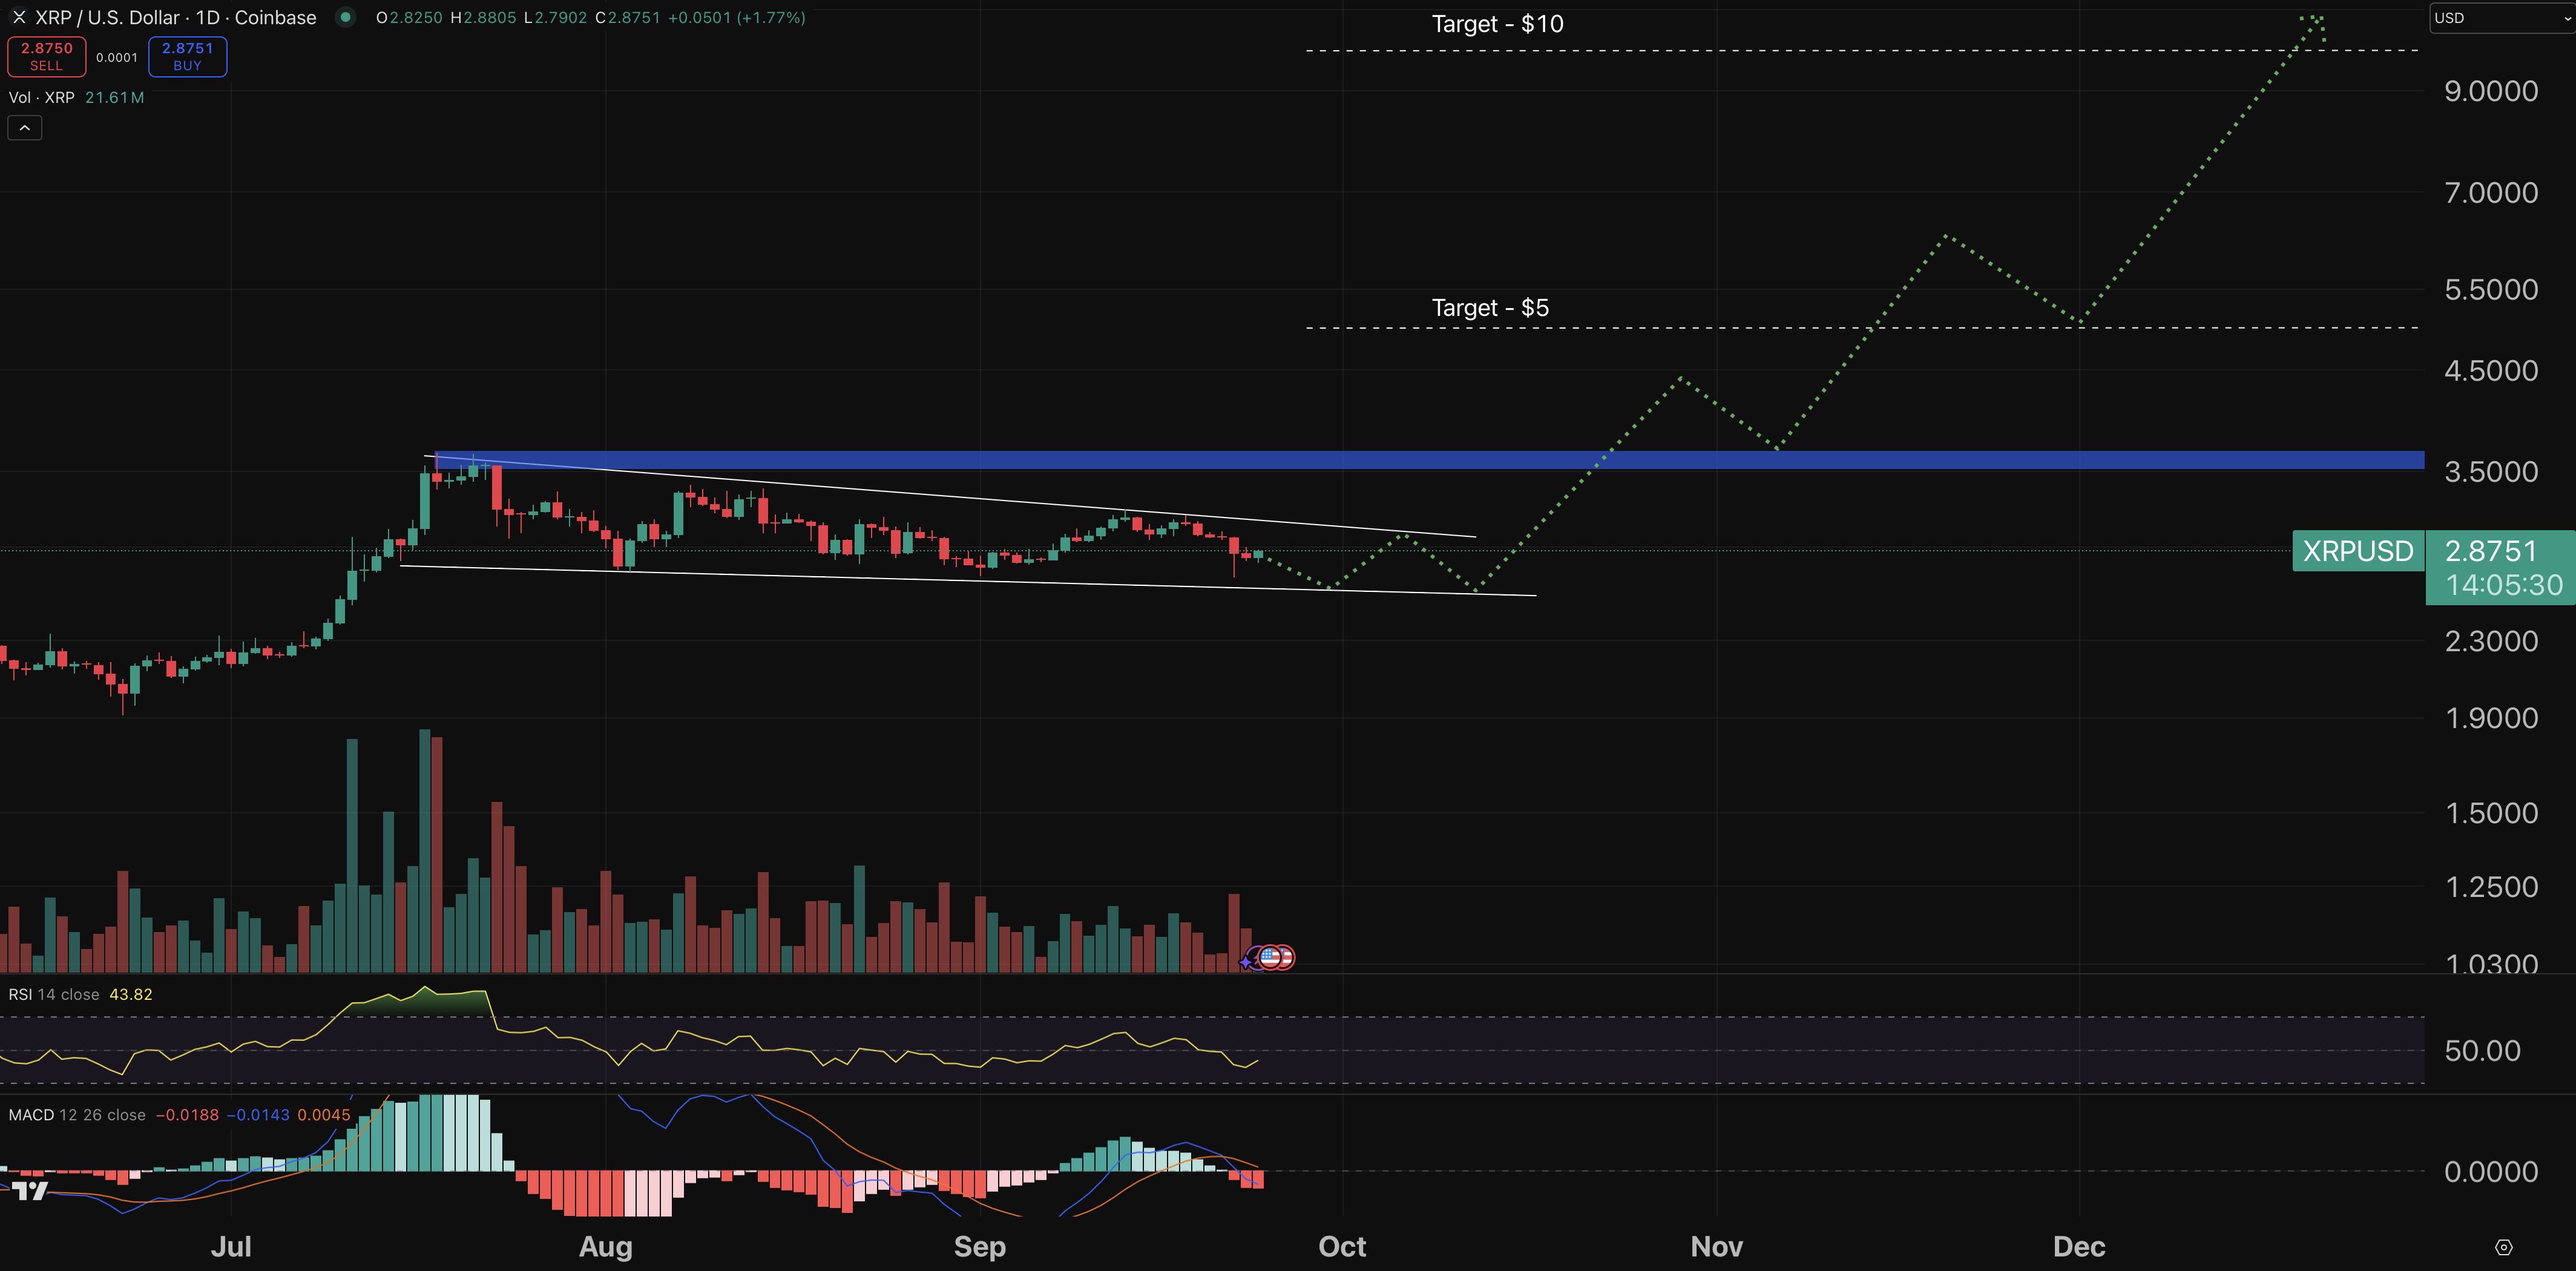
Task: Click the 'Vol · XRP' indicator label
Action: (x=41, y=97)
